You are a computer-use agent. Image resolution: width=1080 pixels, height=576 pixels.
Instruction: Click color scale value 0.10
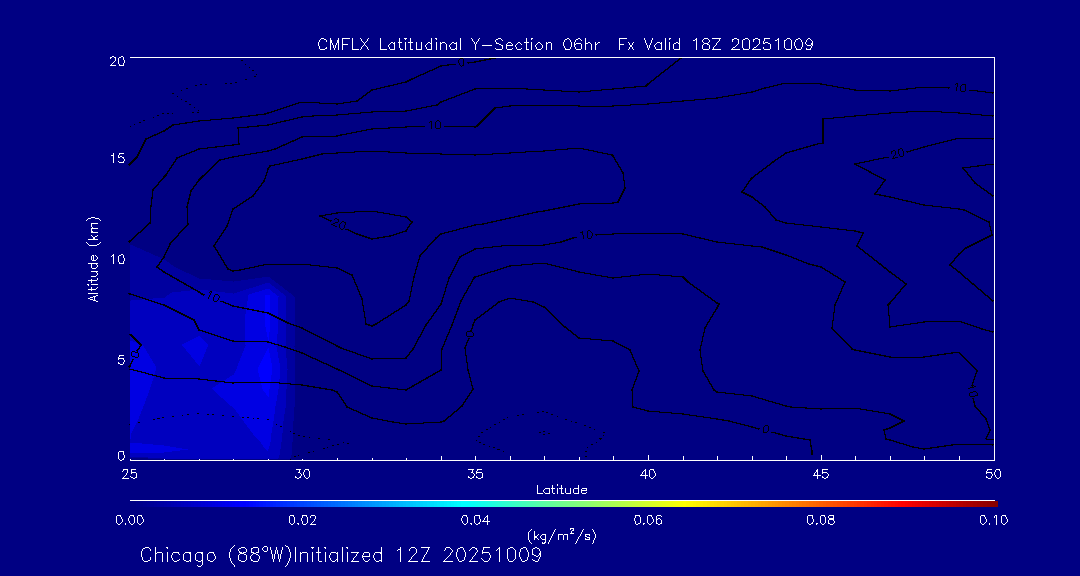pyautogui.click(x=994, y=520)
